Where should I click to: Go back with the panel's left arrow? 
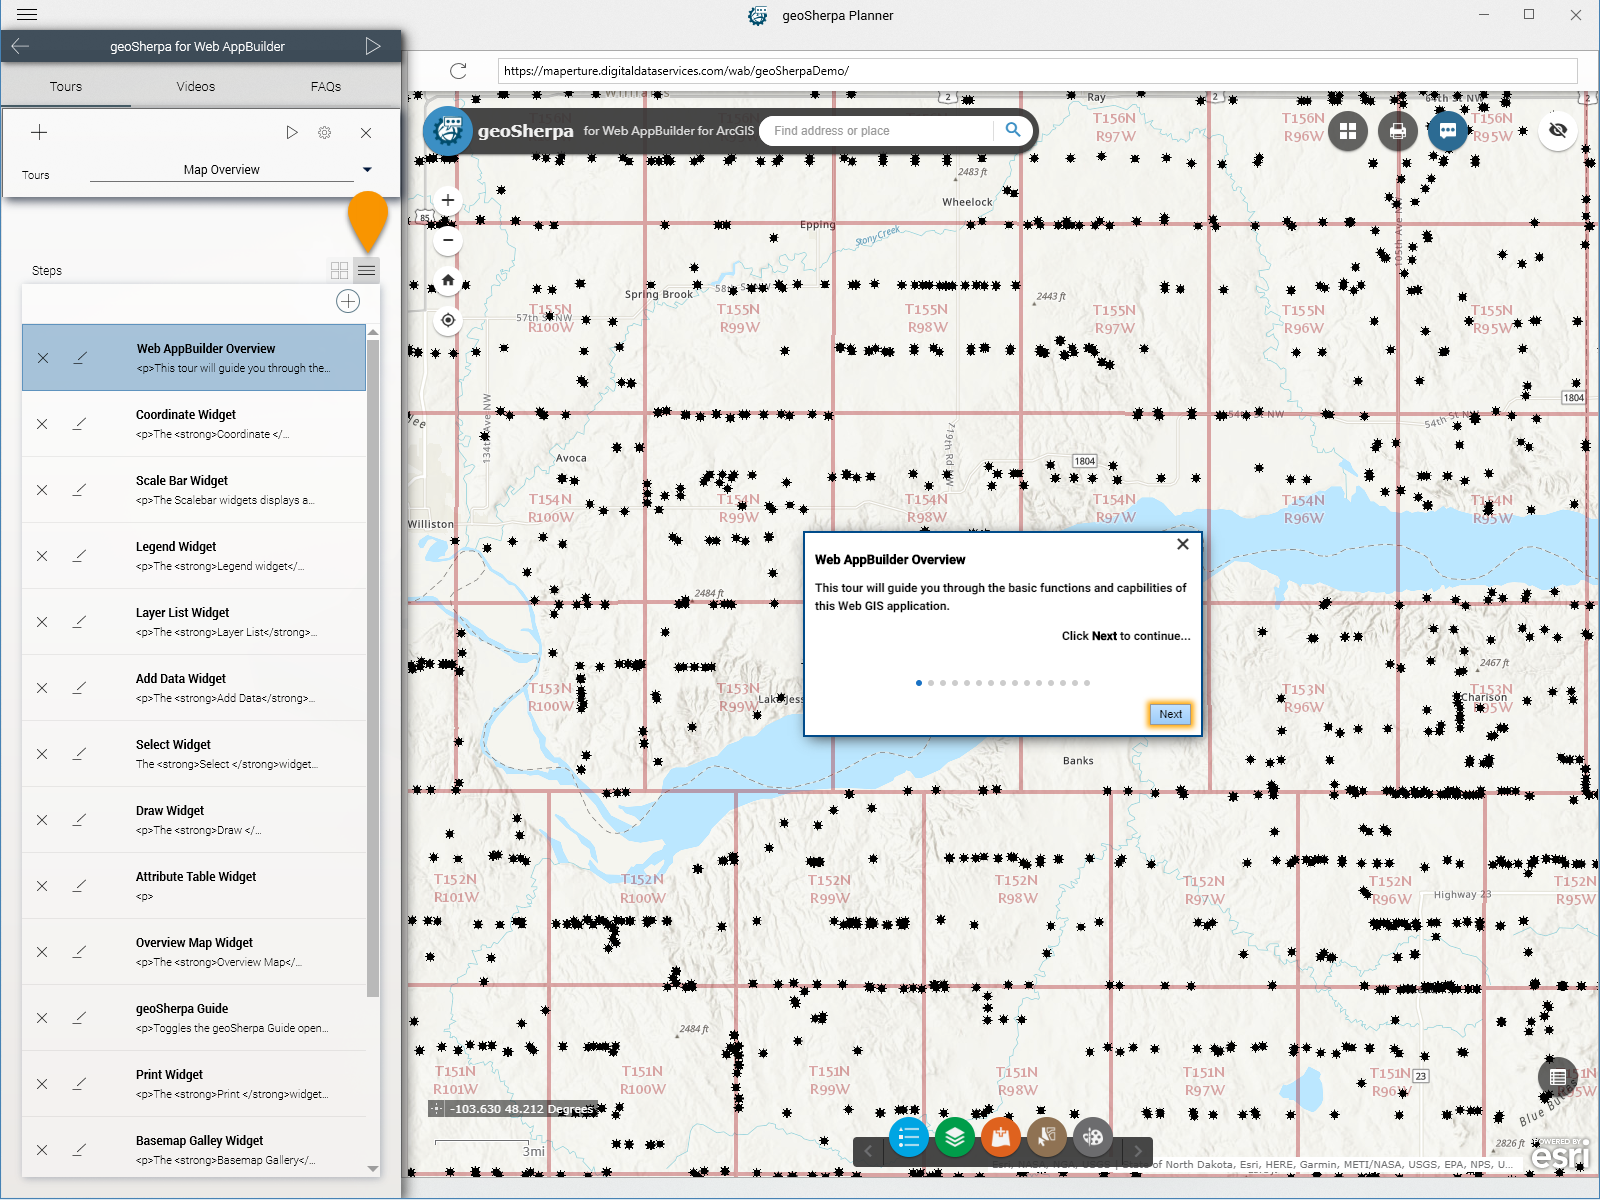click(20, 46)
